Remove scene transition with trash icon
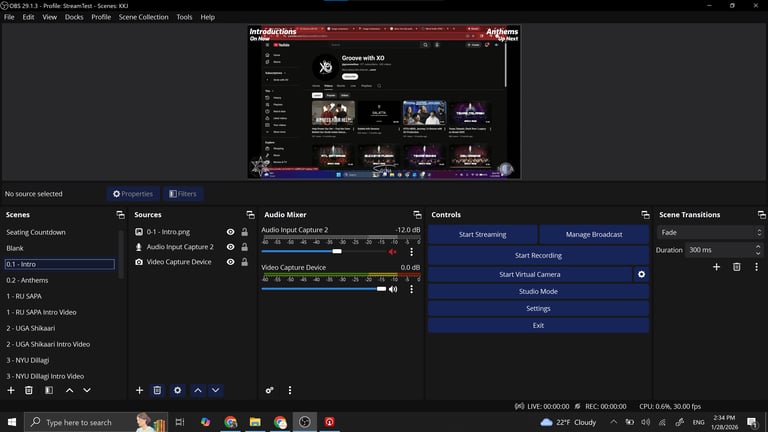Image resolution: width=768 pixels, height=432 pixels. tap(737, 267)
